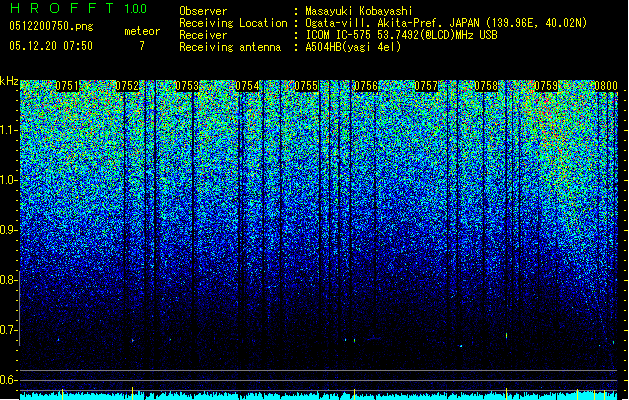The image size is (629, 400).
Task: Click the 0754 time marker label
Action: (247, 86)
